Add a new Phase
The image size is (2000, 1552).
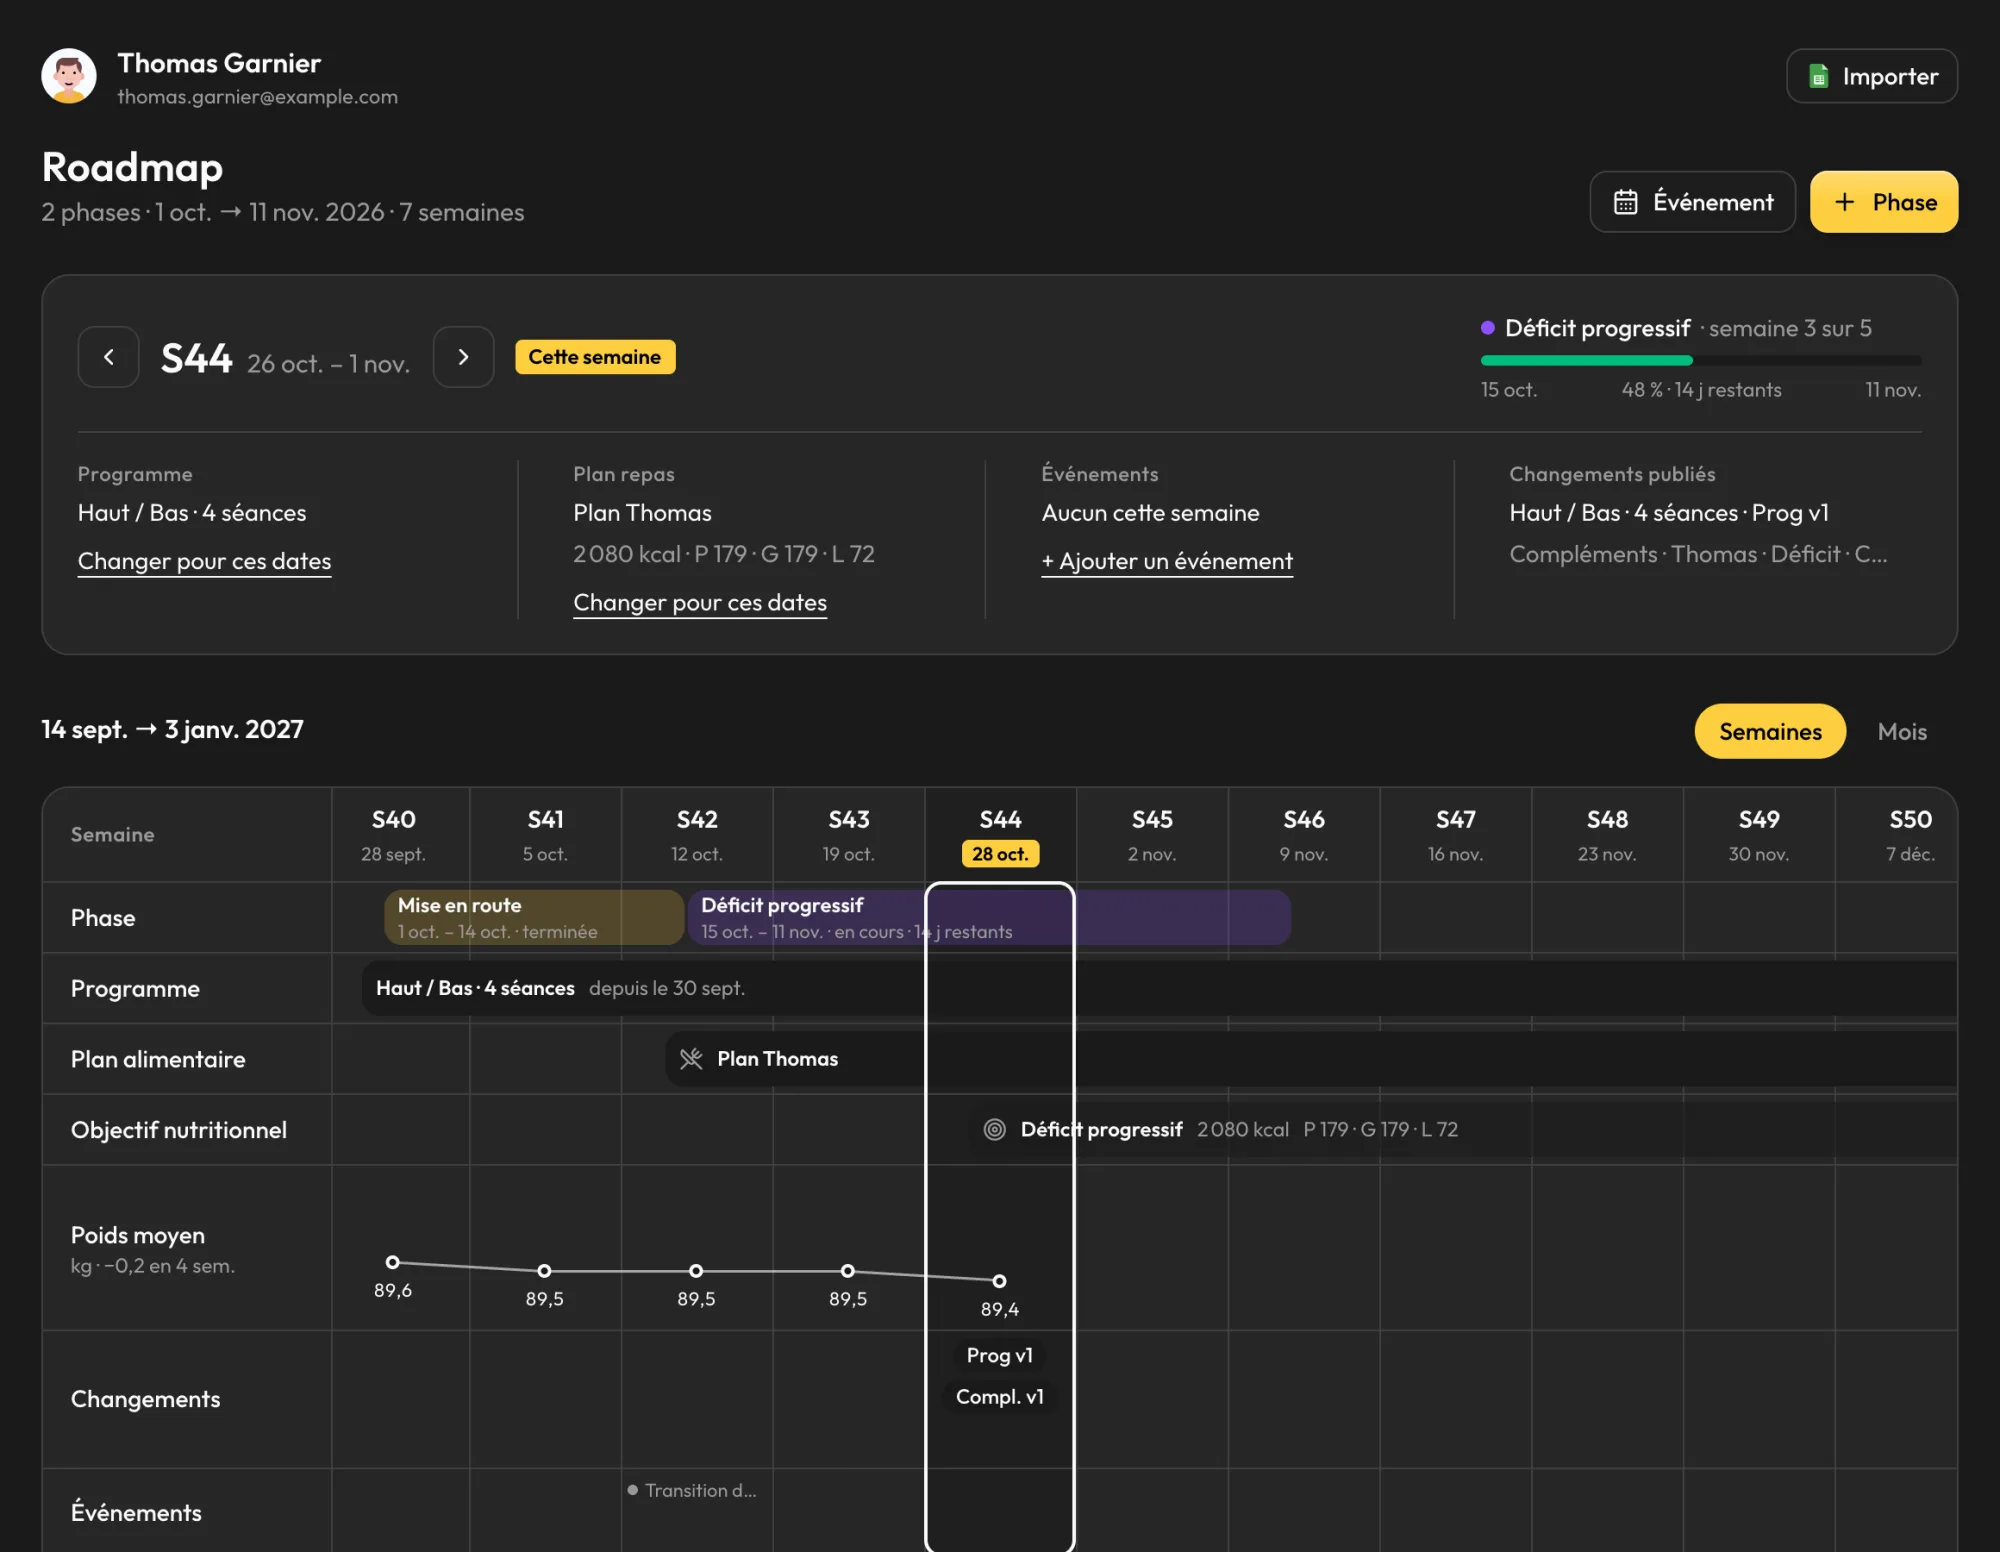(x=1884, y=202)
